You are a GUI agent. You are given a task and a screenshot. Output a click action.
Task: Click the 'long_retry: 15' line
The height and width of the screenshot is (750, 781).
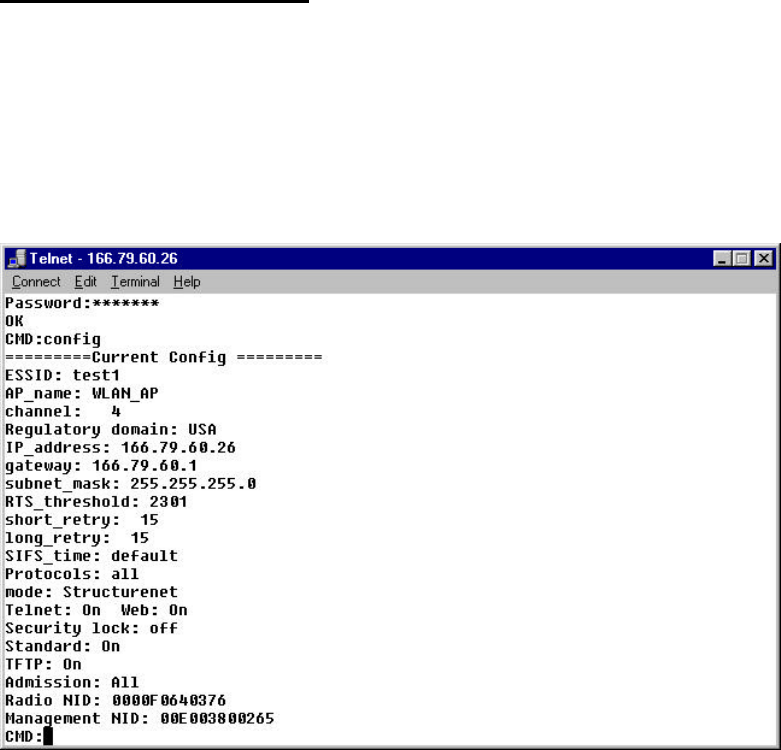[77, 538]
